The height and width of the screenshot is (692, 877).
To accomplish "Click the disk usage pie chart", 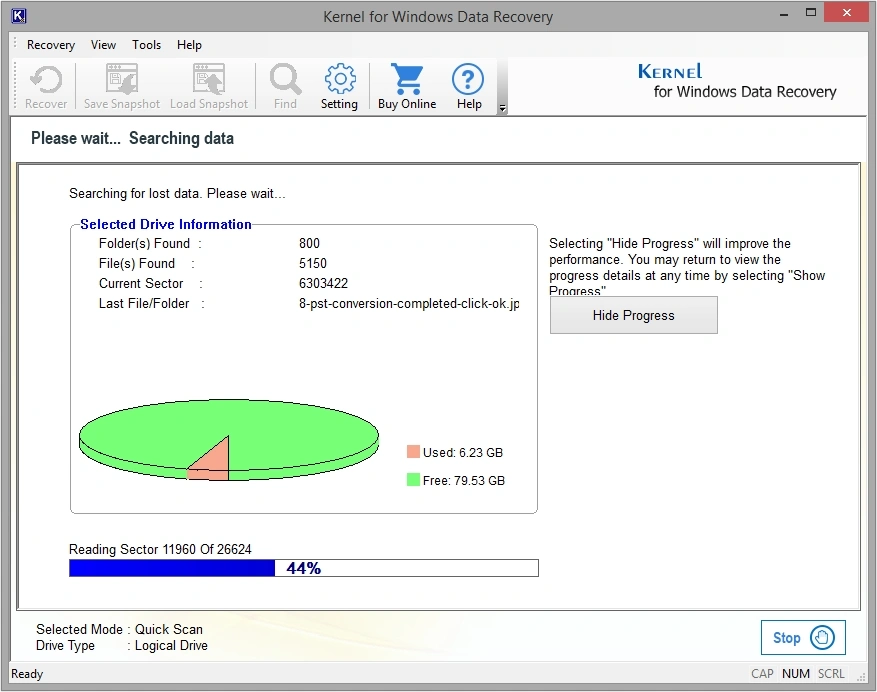I will pyautogui.click(x=229, y=440).
